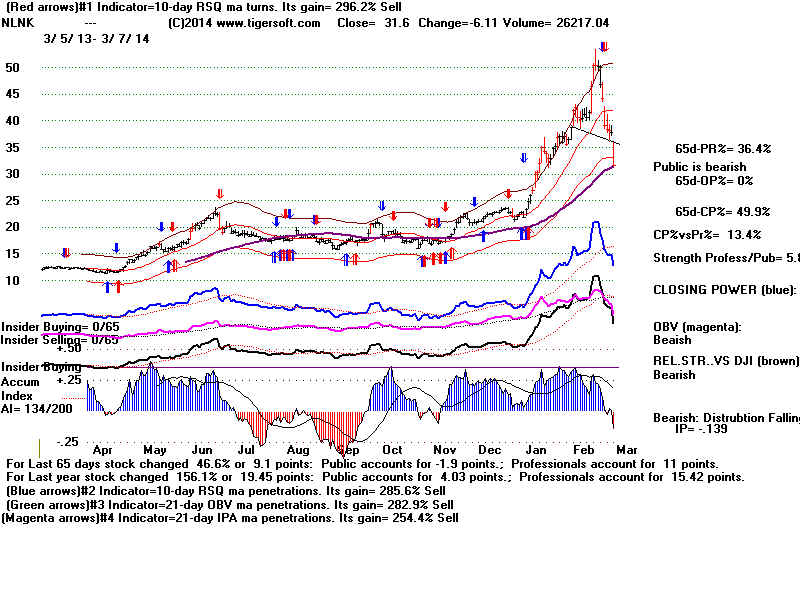800x600 pixels.
Task: Click the Insider Buying= 0/65 label
Action: [x=60, y=327]
